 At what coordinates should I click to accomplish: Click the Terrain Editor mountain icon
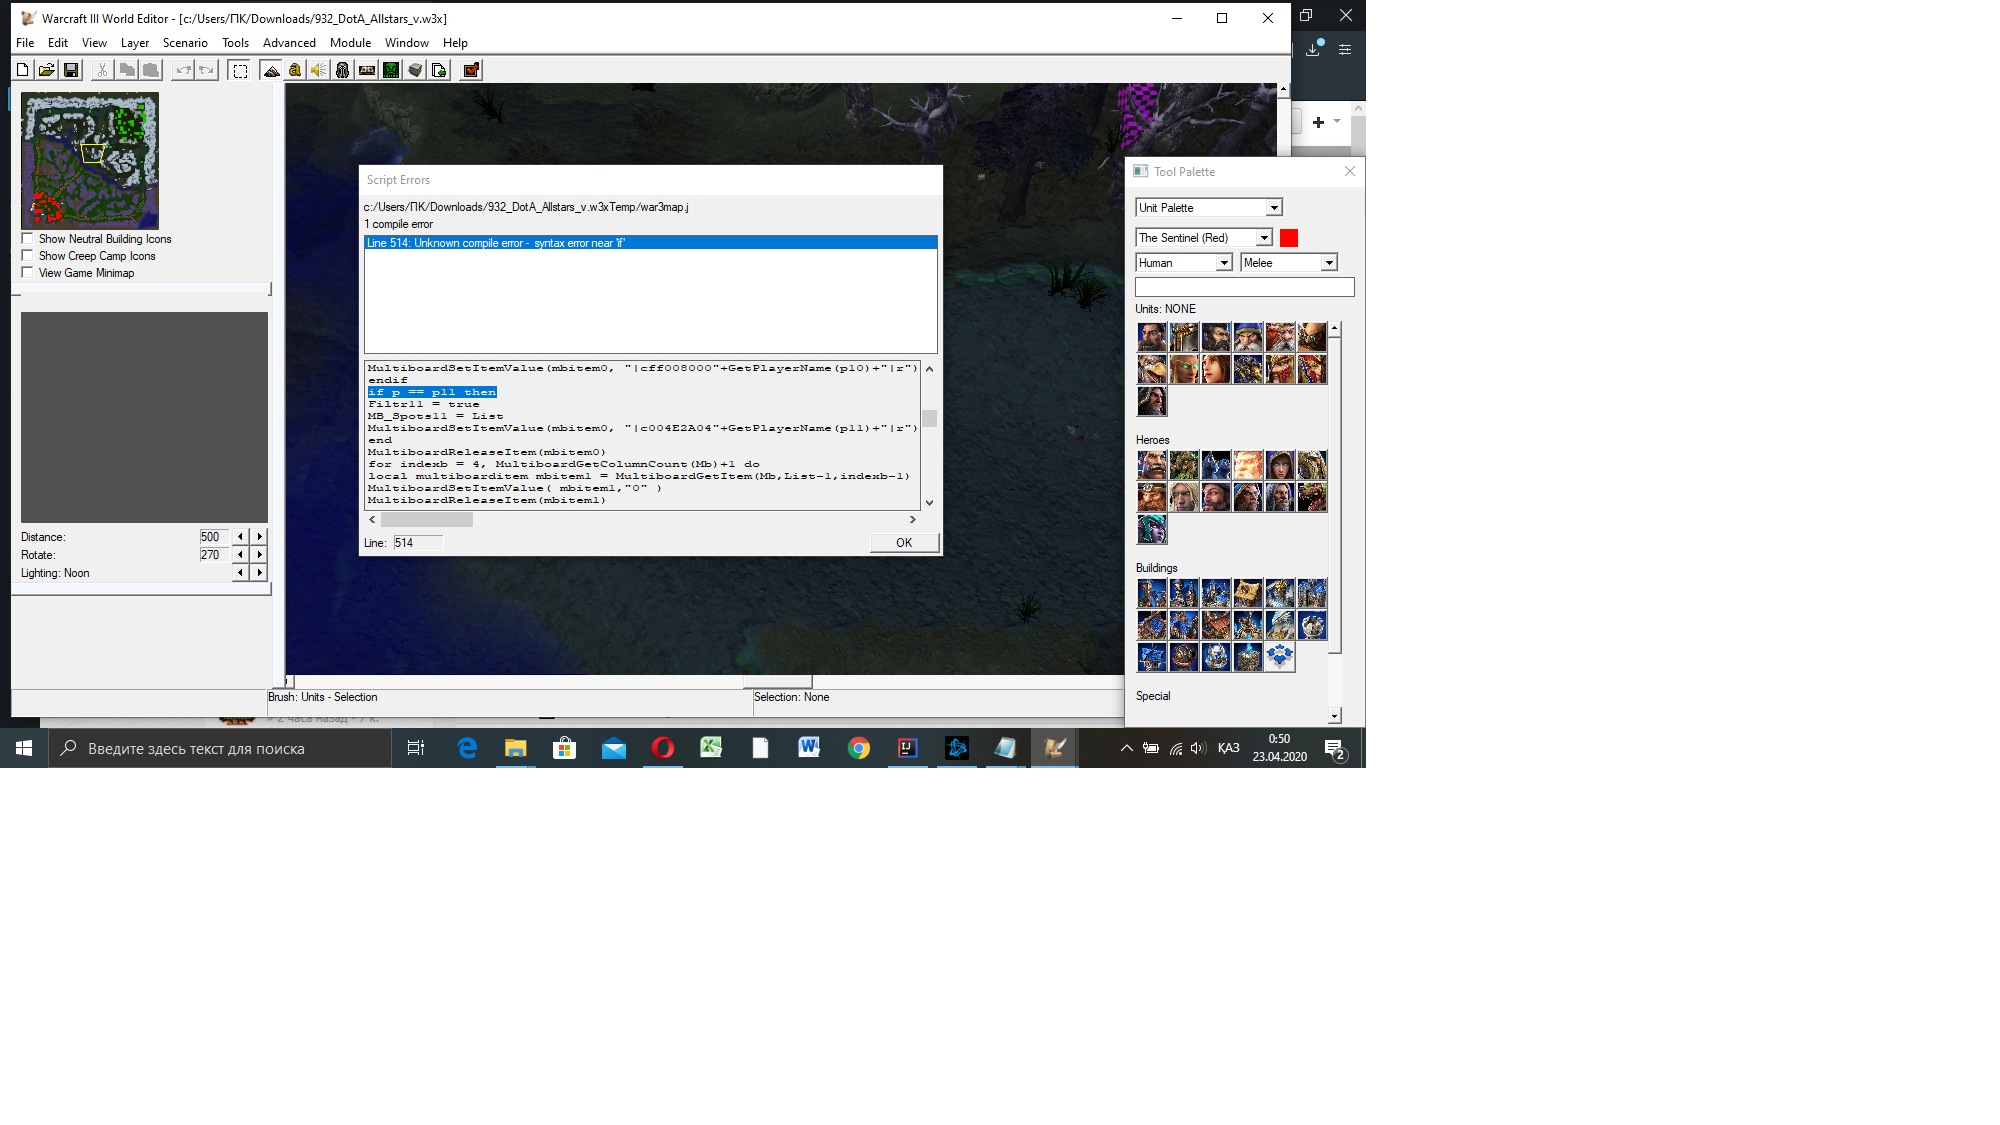point(271,70)
